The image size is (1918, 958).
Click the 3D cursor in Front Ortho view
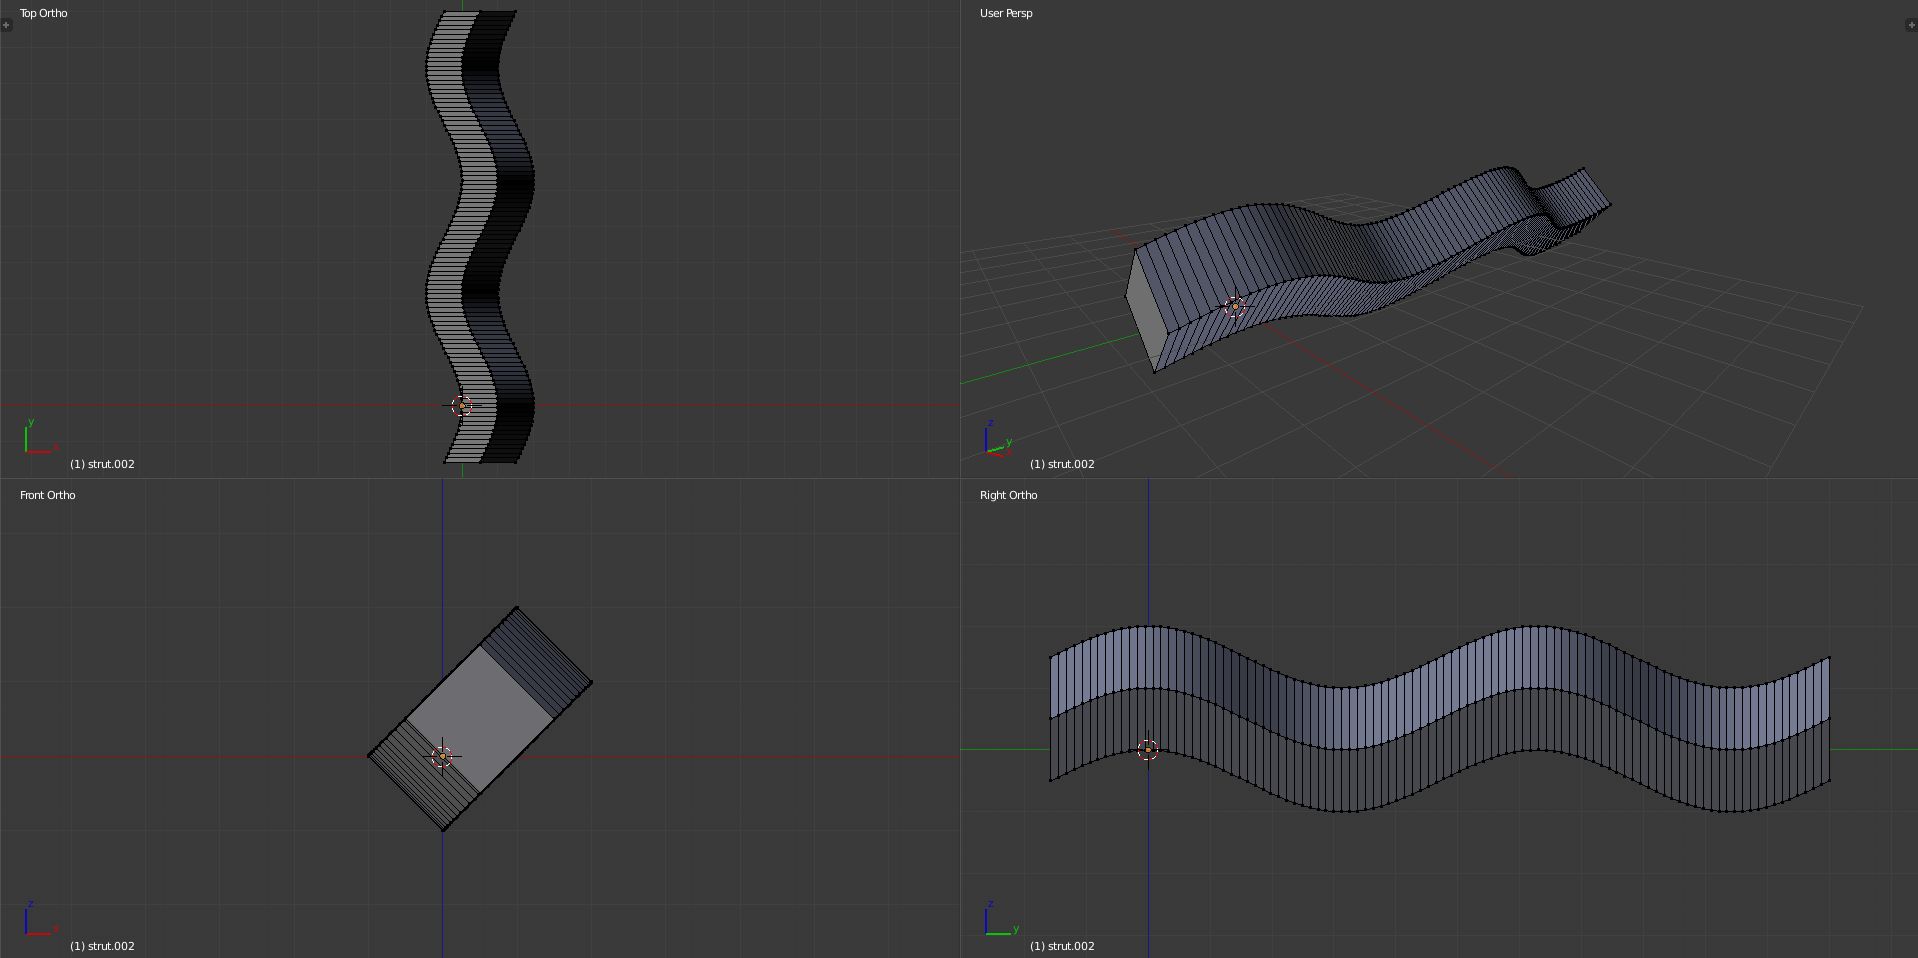click(x=443, y=757)
